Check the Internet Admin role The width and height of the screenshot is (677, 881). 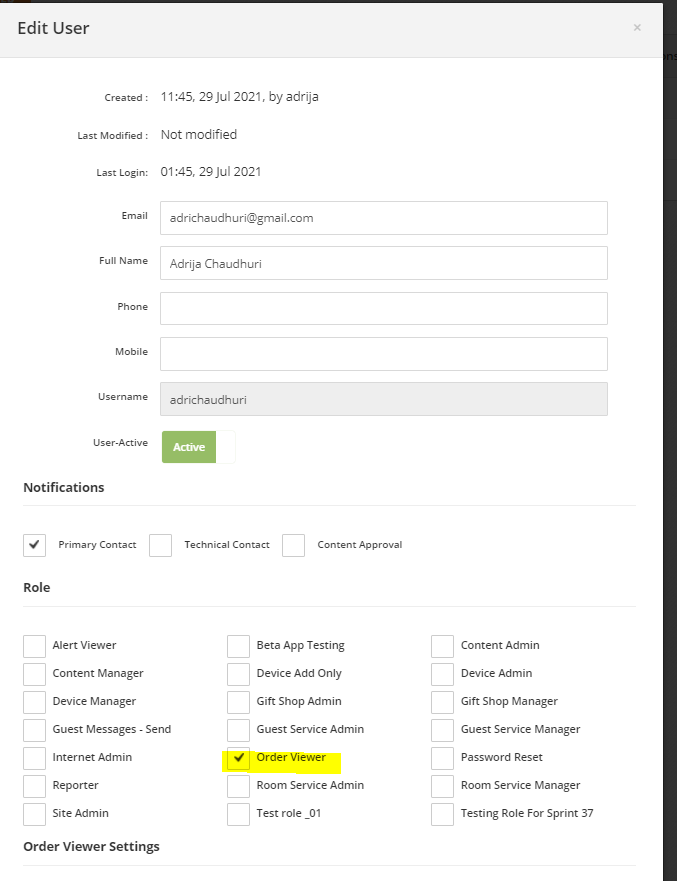(x=34, y=758)
